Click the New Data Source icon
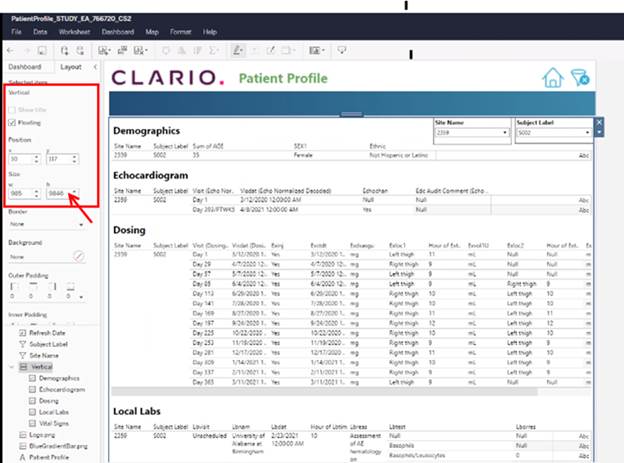Screen dimensions: 624x463 click(64, 51)
